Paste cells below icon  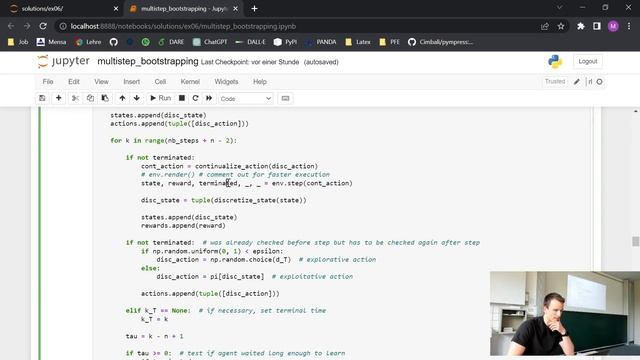[105, 98]
